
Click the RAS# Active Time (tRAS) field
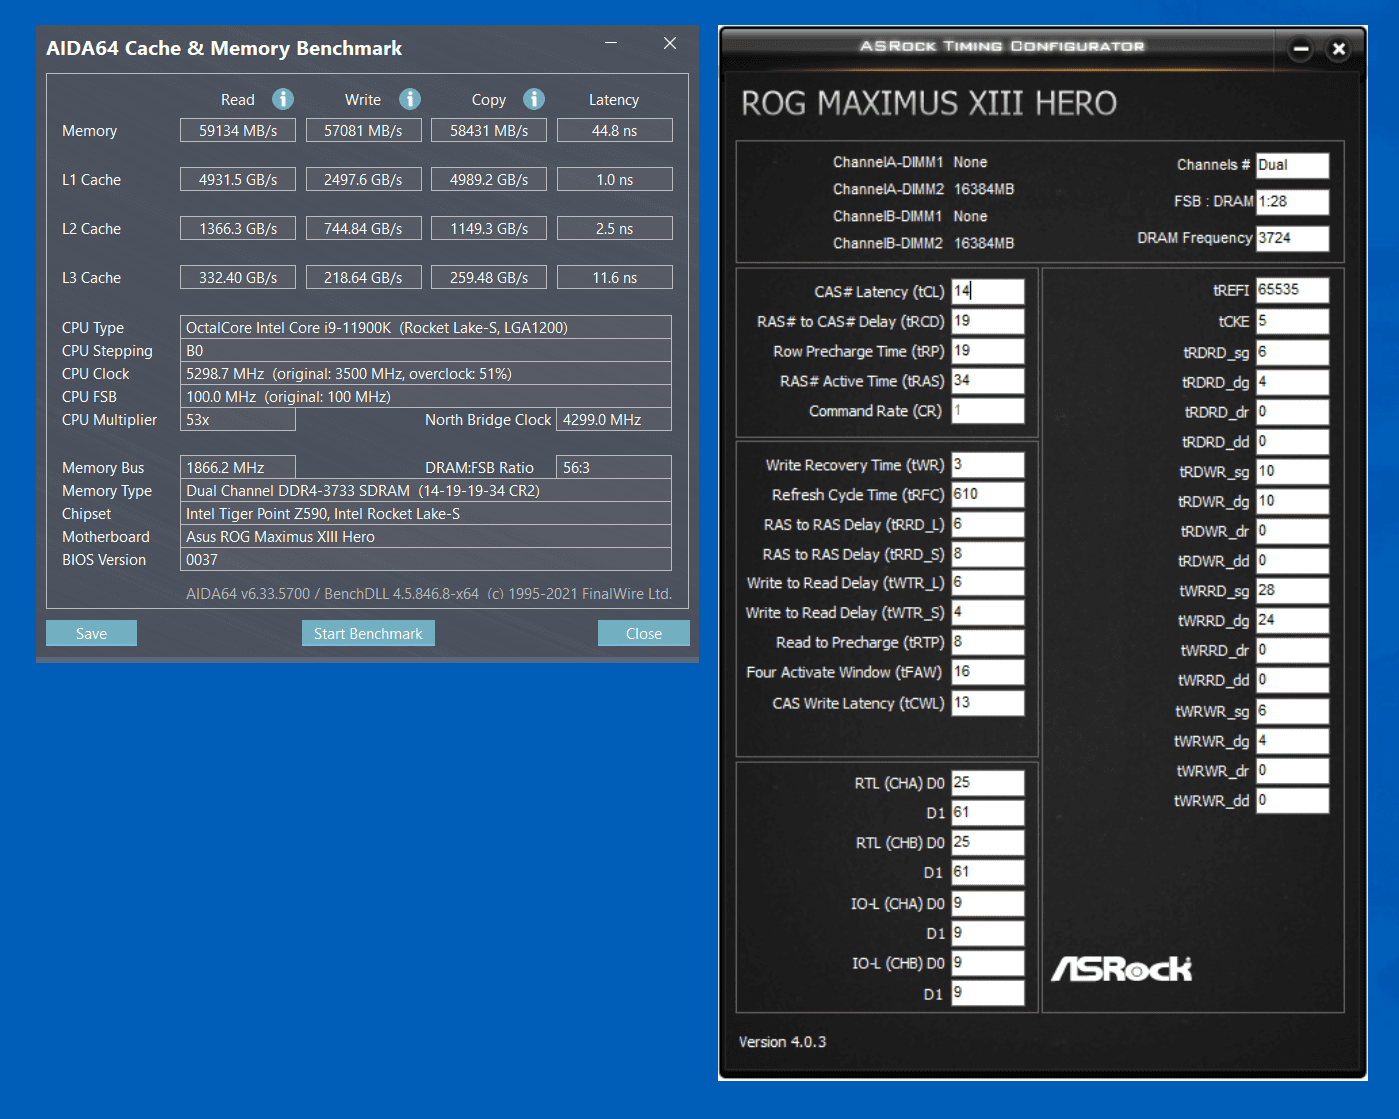click(x=987, y=381)
